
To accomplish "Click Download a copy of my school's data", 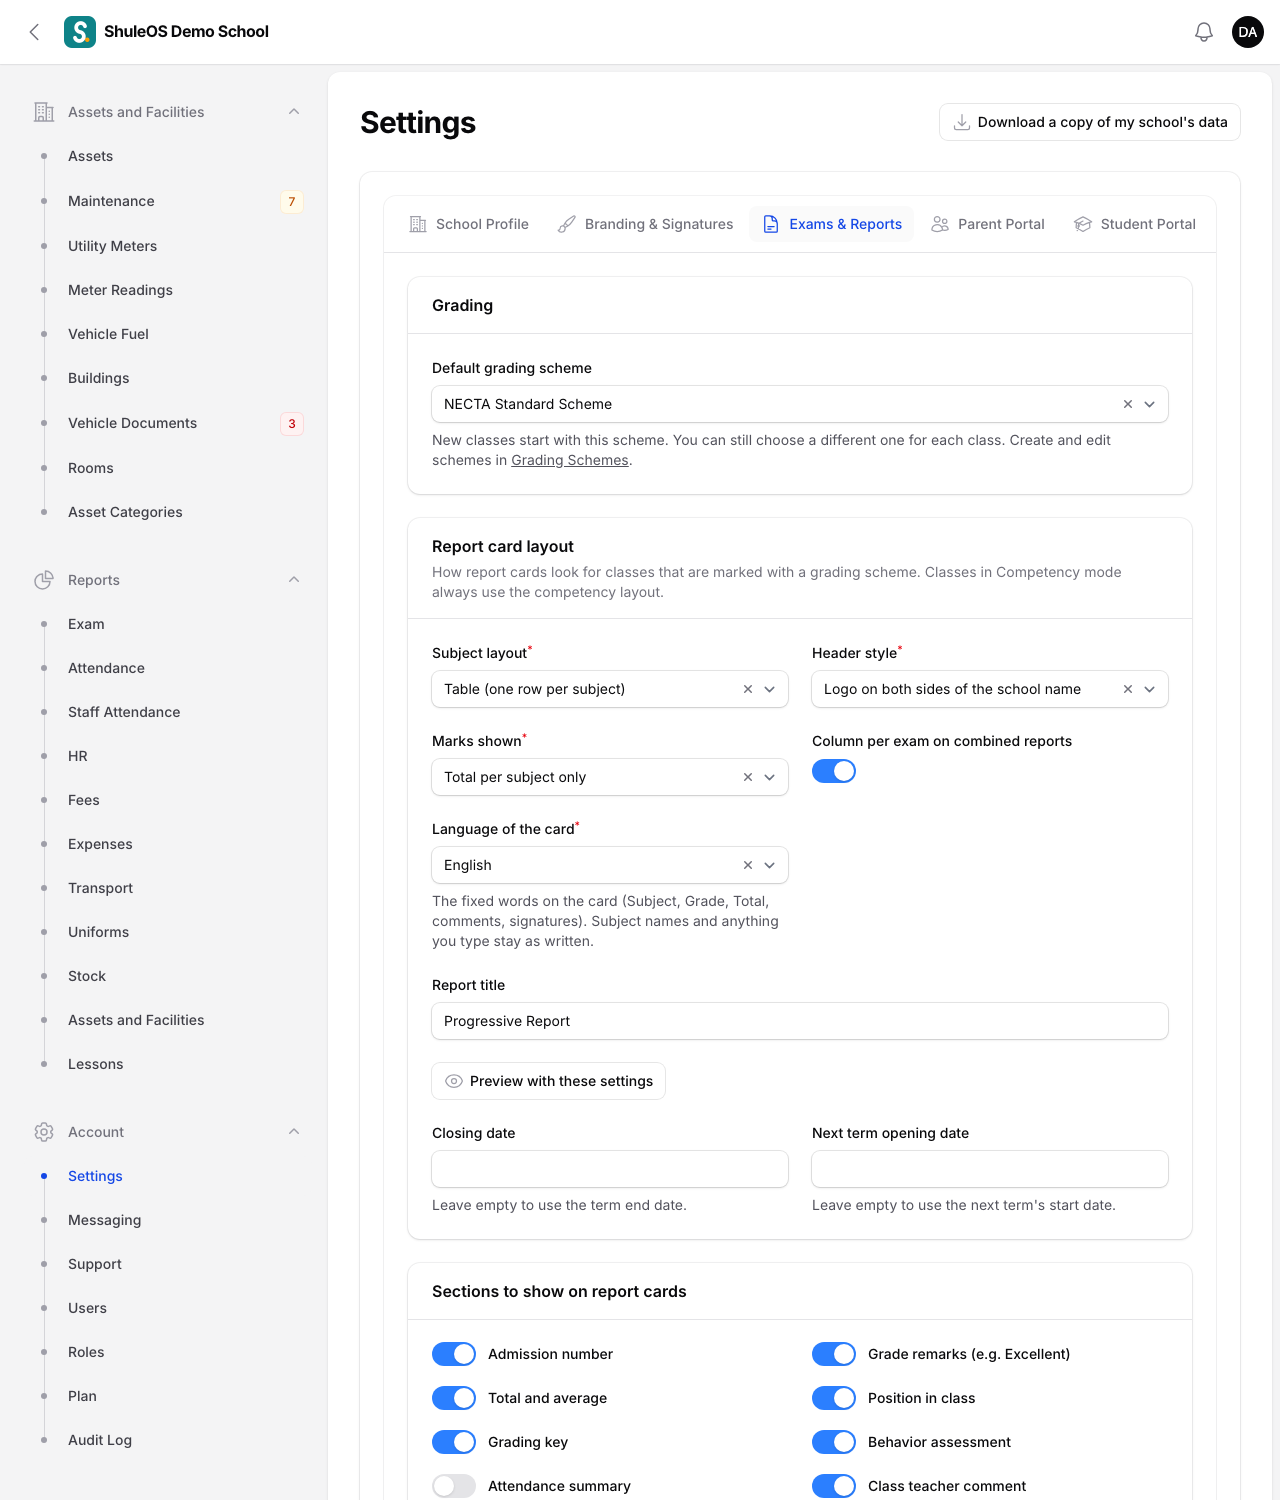I will pos(1090,122).
